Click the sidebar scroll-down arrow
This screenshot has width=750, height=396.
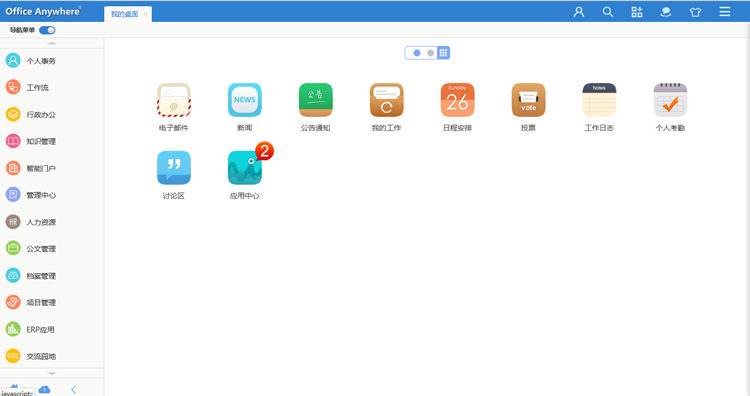point(52,374)
